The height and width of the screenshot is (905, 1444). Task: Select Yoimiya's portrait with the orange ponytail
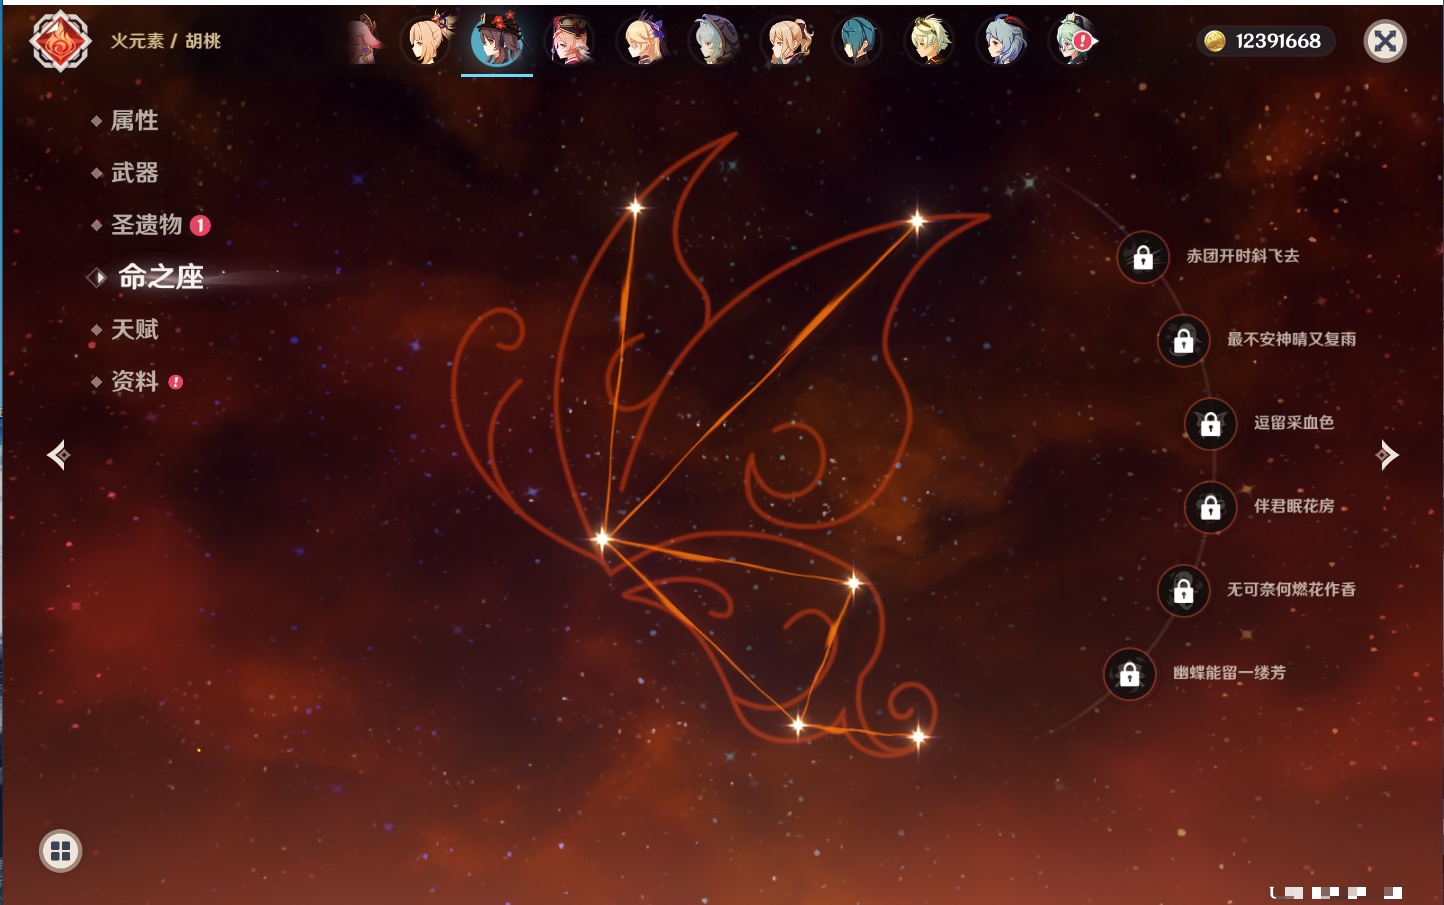tap(428, 40)
